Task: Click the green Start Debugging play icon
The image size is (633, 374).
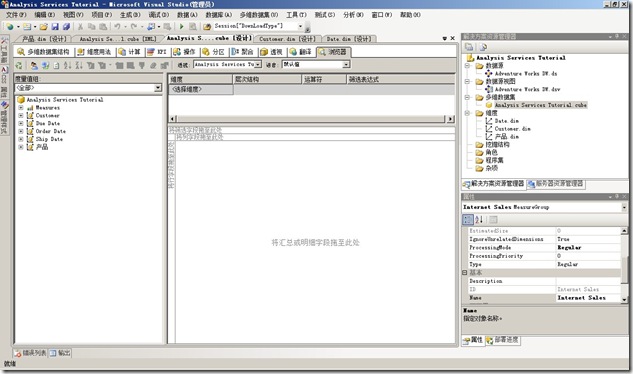Action: click(181, 27)
